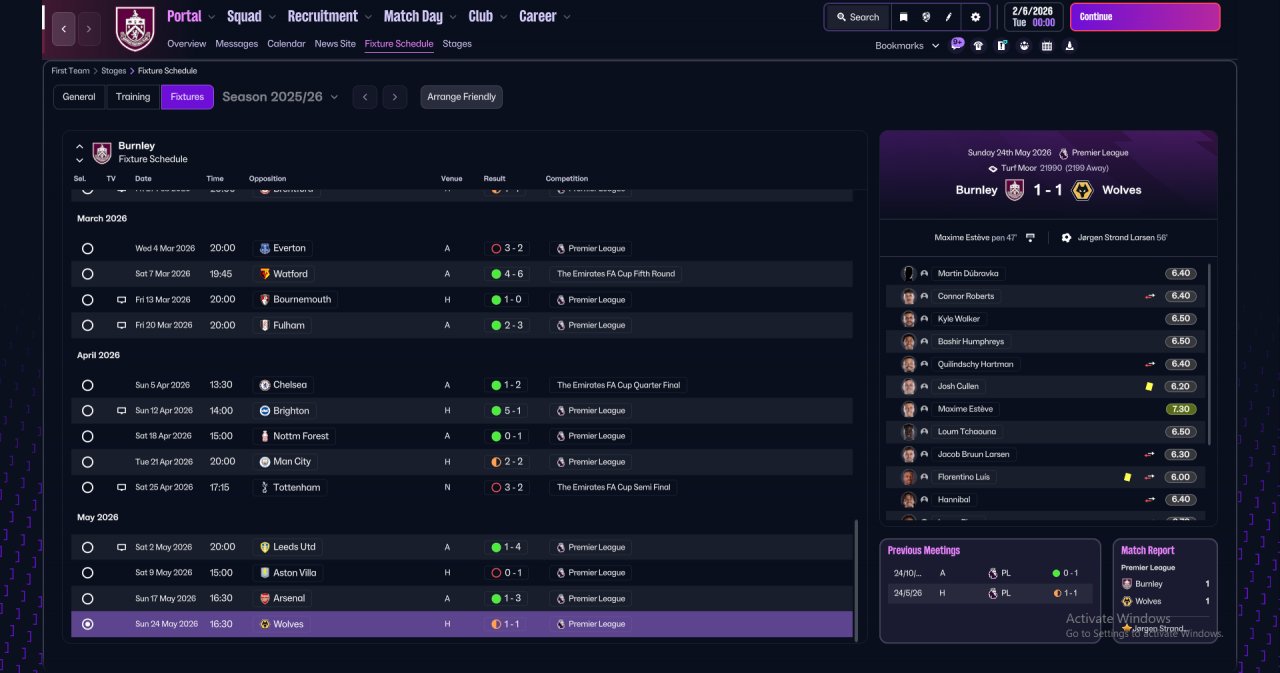Click the Burnley club crest in header
This screenshot has height=673, width=1280.
[135, 29]
